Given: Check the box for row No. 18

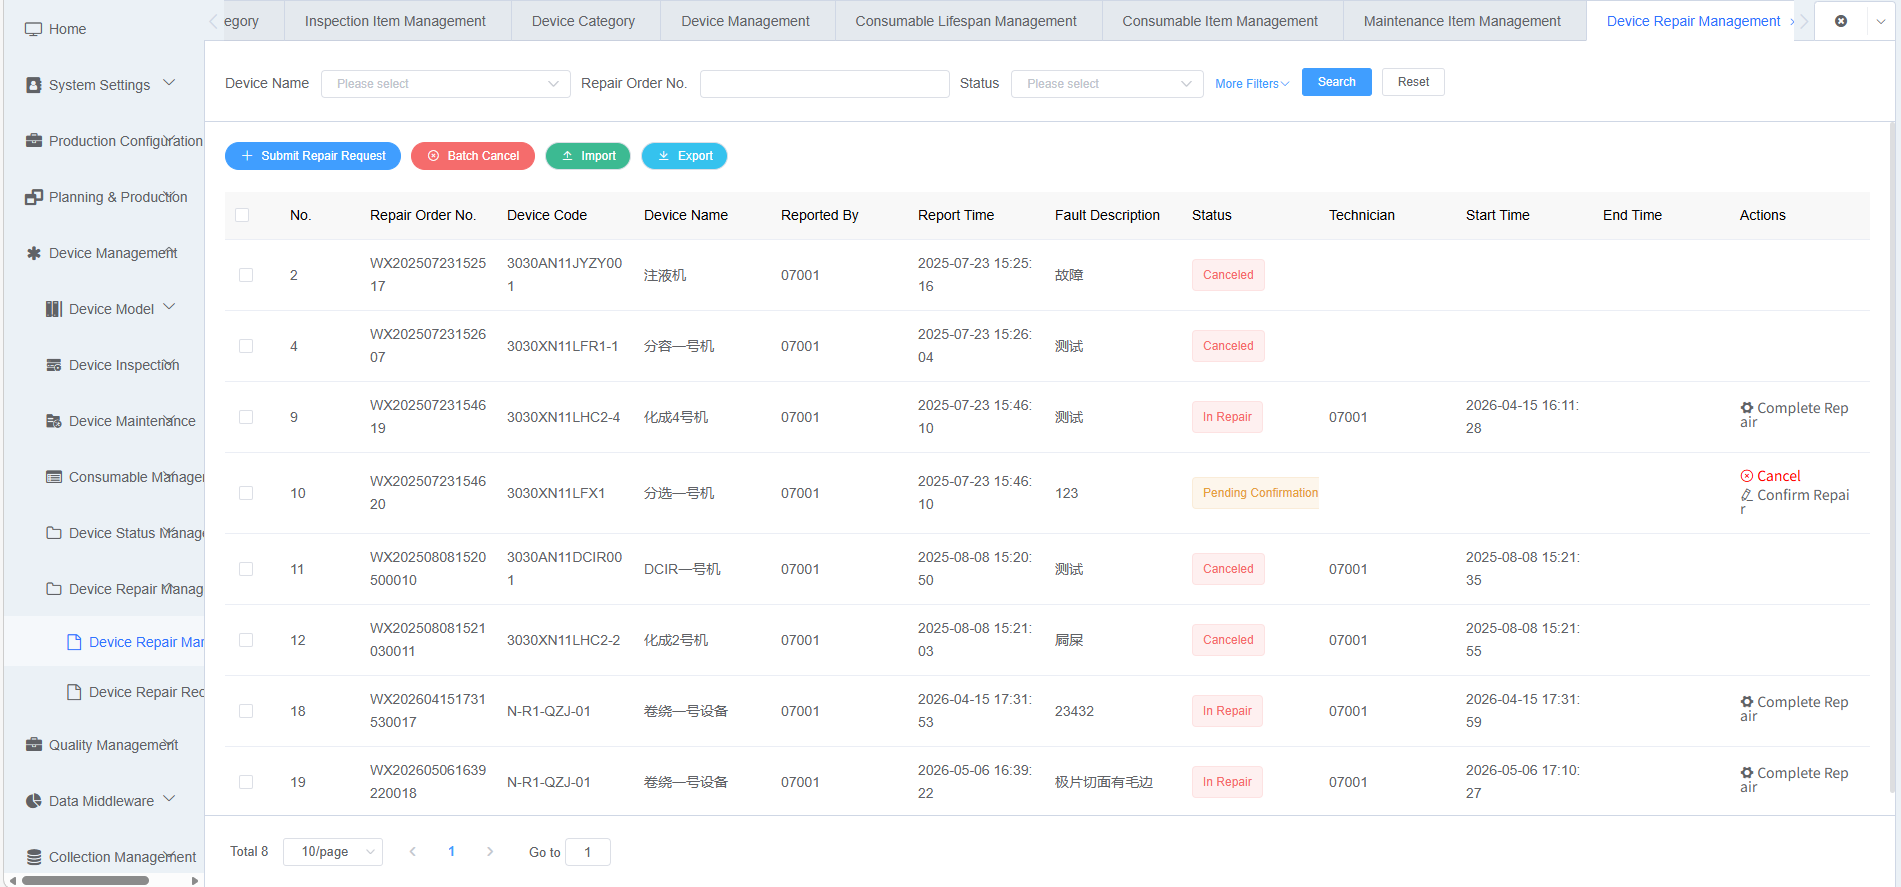Looking at the screenshot, I should pos(246,711).
